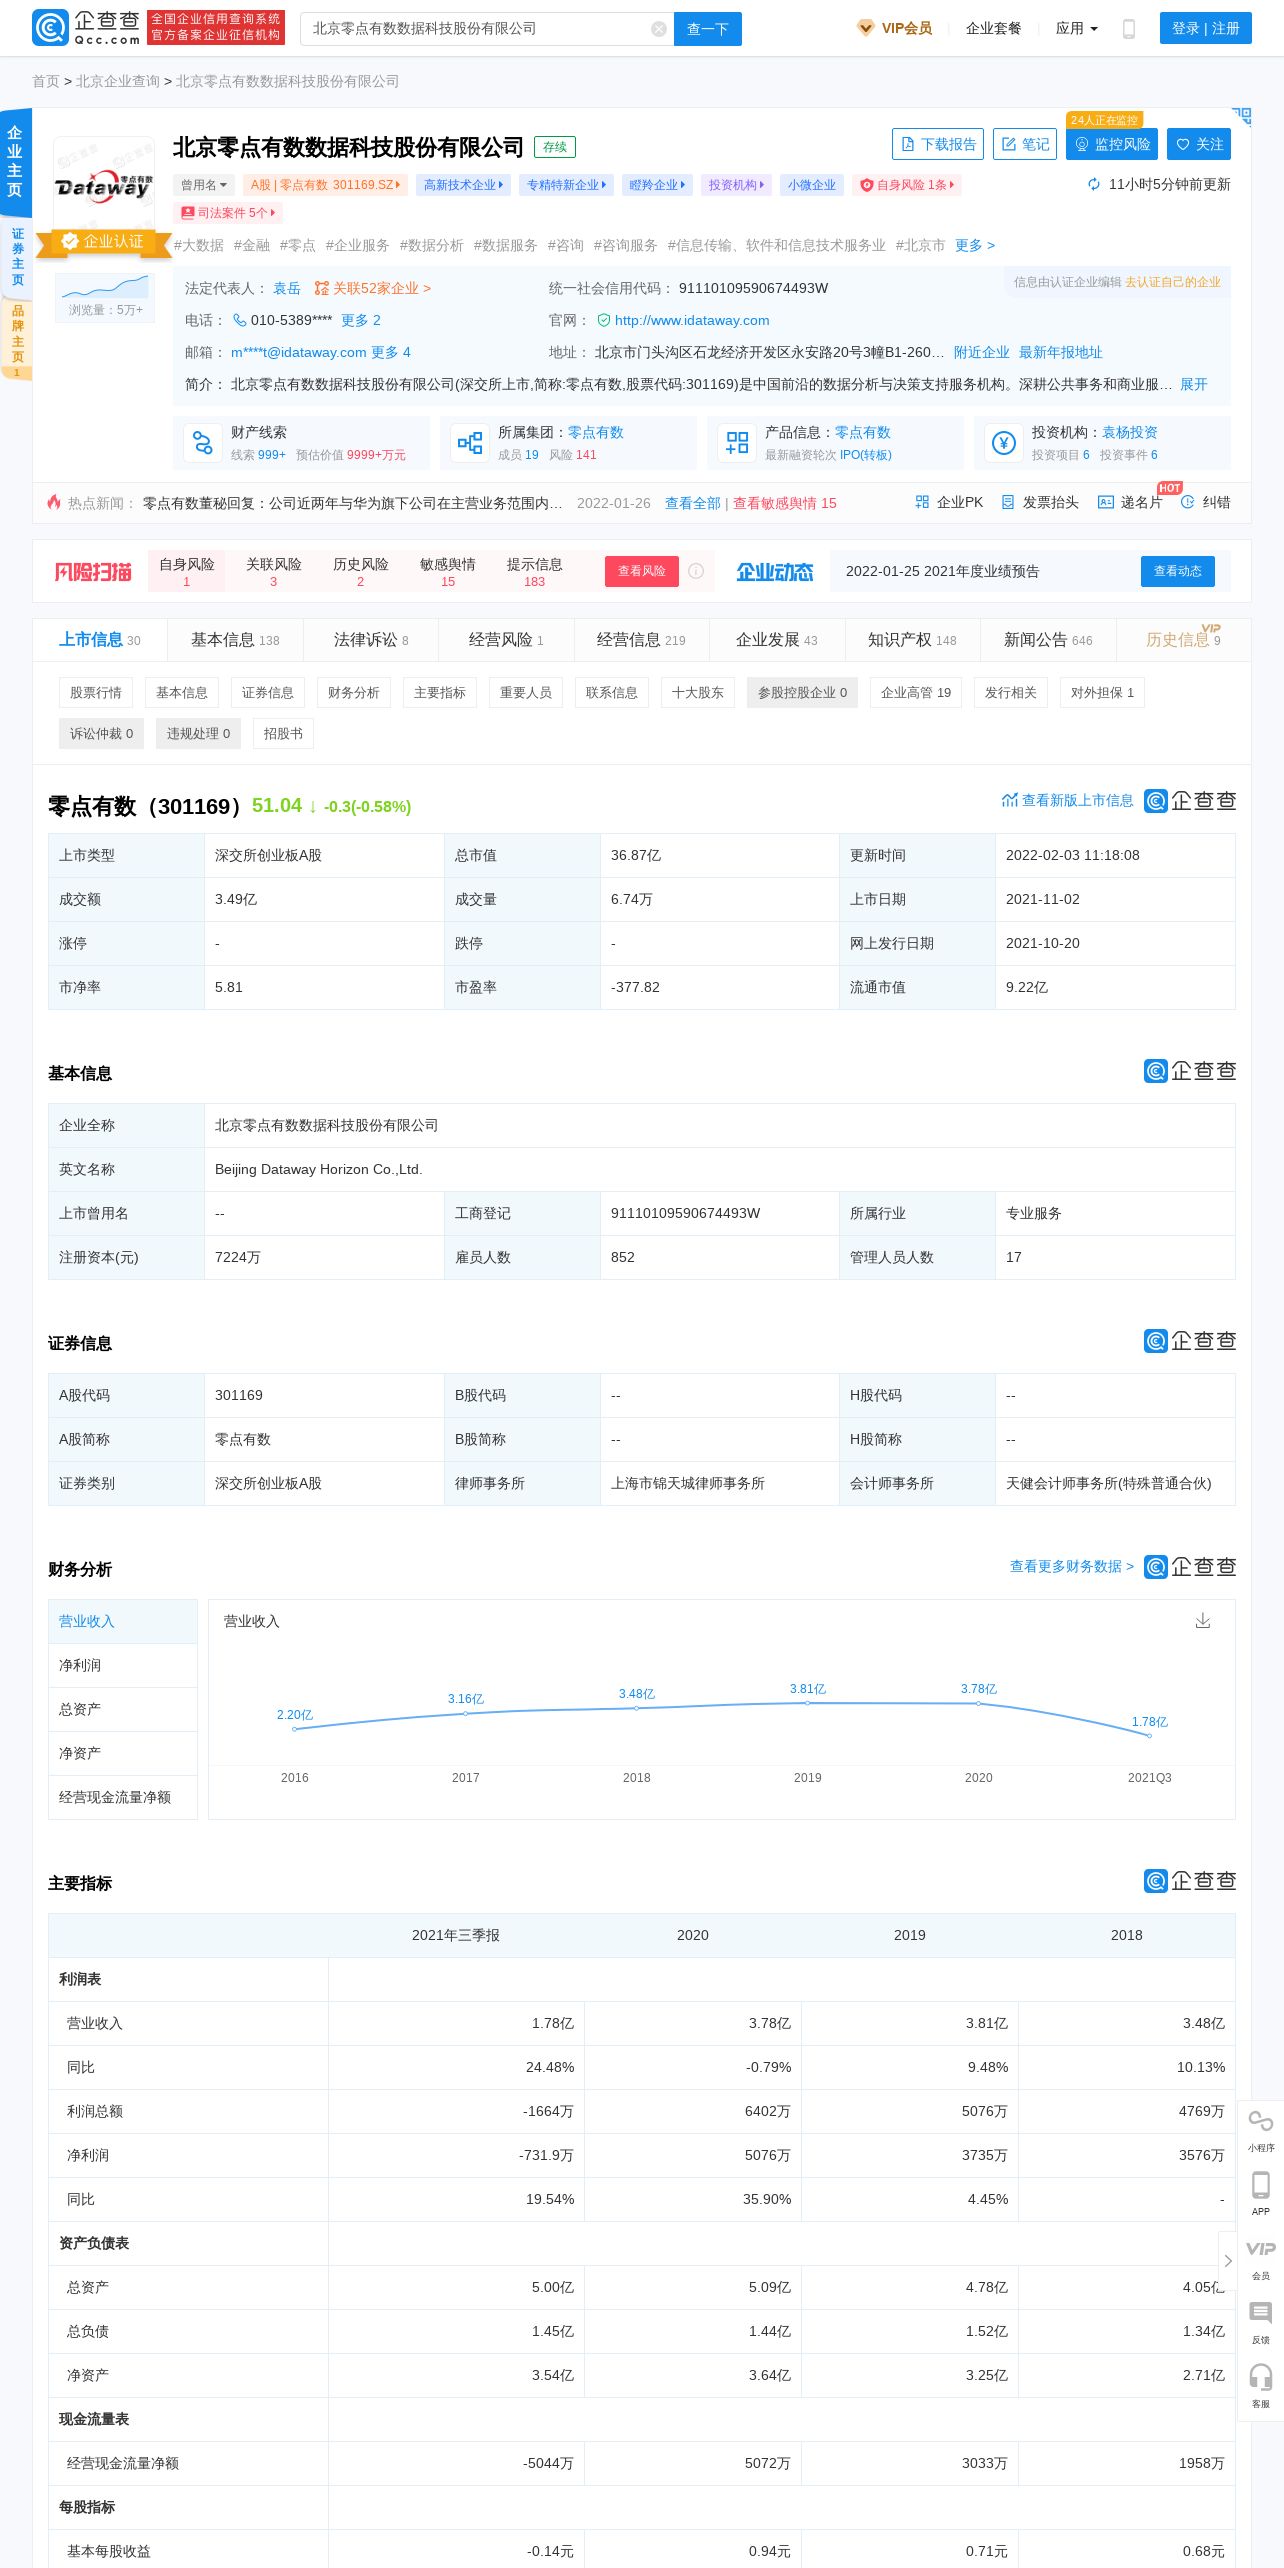The image size is (1284, 2568).
Task: Click the 2019 point on revenue chart
Action: (x=807, y=1702)
